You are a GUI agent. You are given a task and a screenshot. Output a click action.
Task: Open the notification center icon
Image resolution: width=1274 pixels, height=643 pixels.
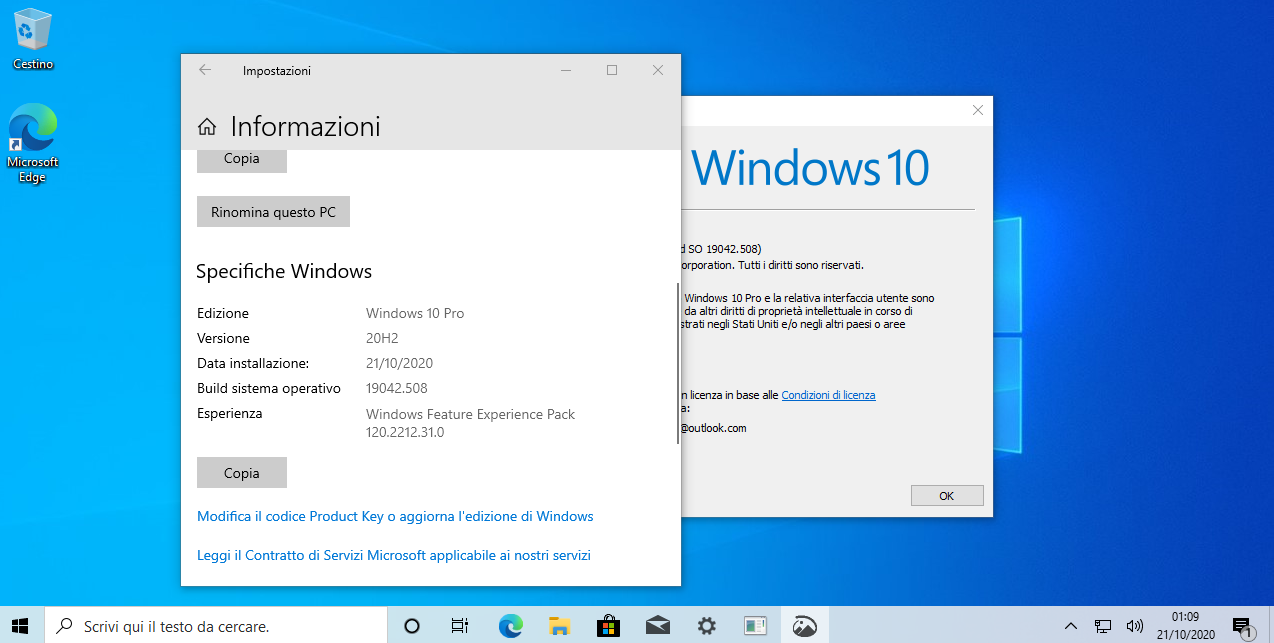pyautogui.click(x=1243, y=627)
